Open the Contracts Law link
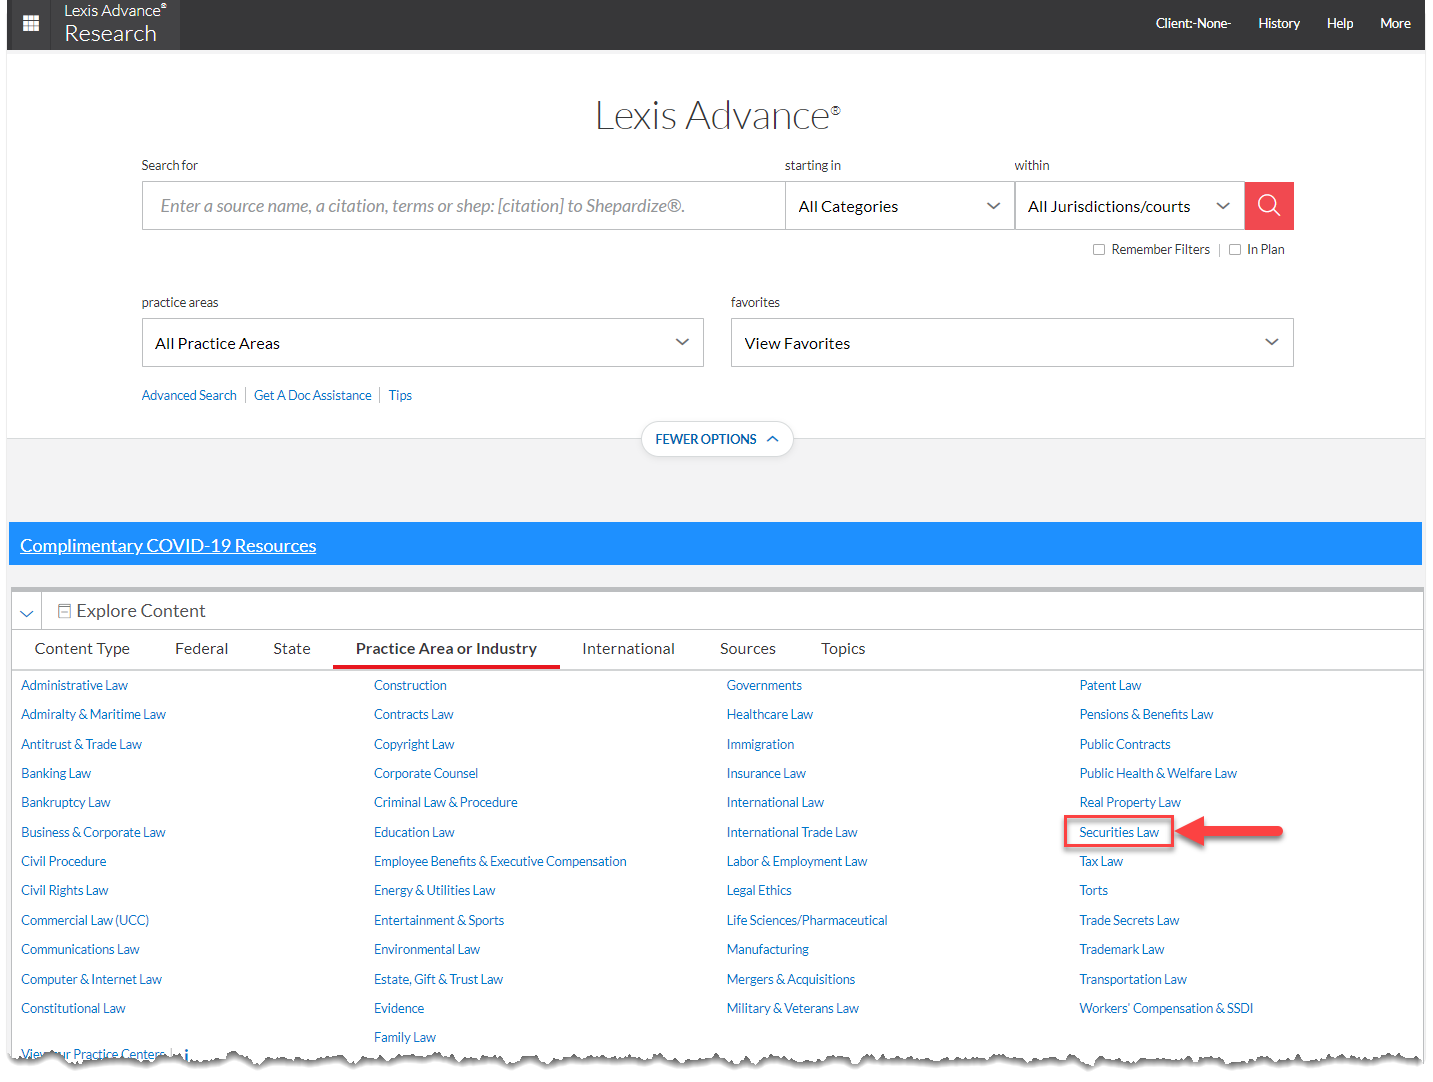This screenshot has width=1433, height=1082. point(414,714)
